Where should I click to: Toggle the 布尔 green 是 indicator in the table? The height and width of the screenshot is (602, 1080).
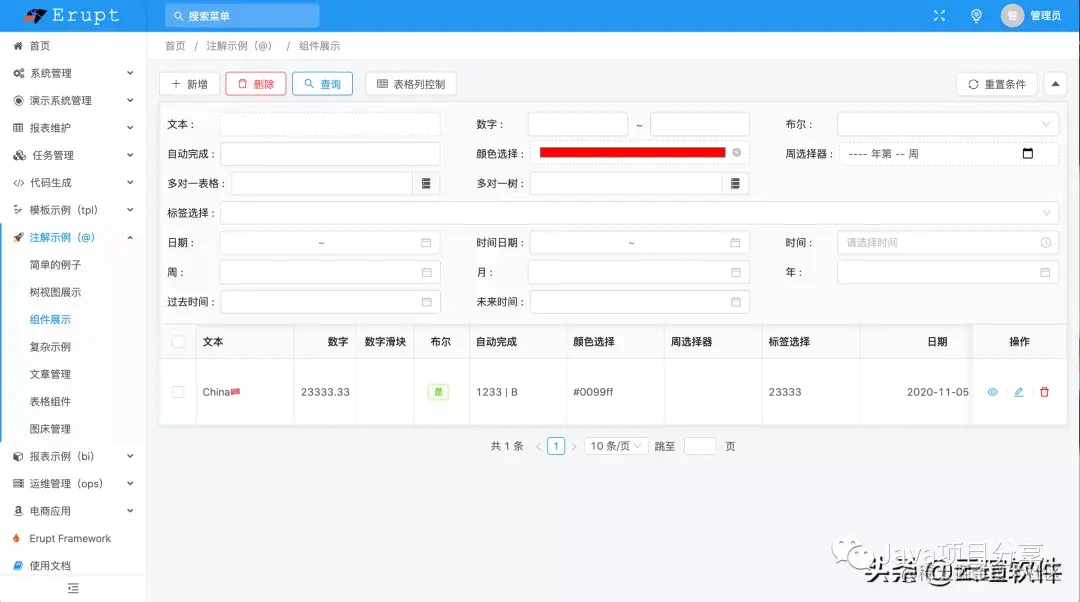[x=438, y=392]
